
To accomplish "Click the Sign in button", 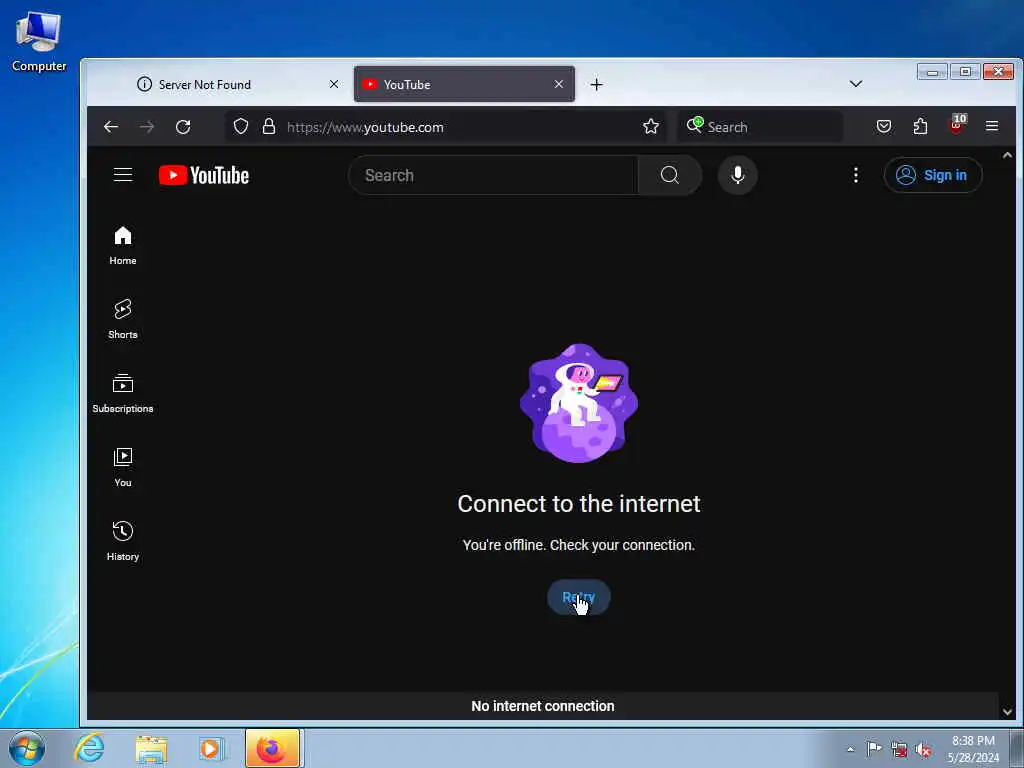I will [x=933, y=175].
